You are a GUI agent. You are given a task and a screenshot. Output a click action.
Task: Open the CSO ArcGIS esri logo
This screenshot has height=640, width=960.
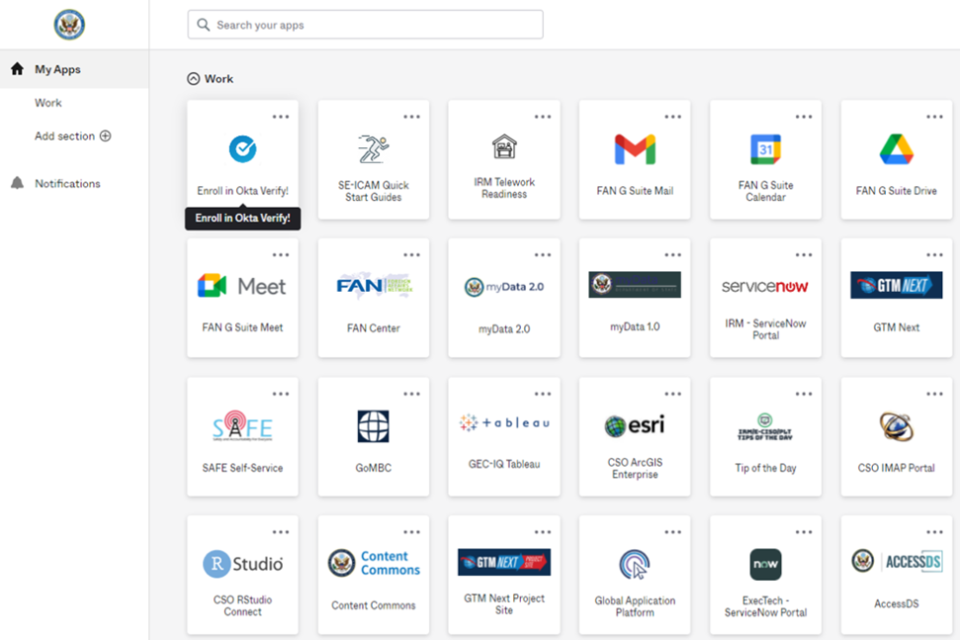635,425
